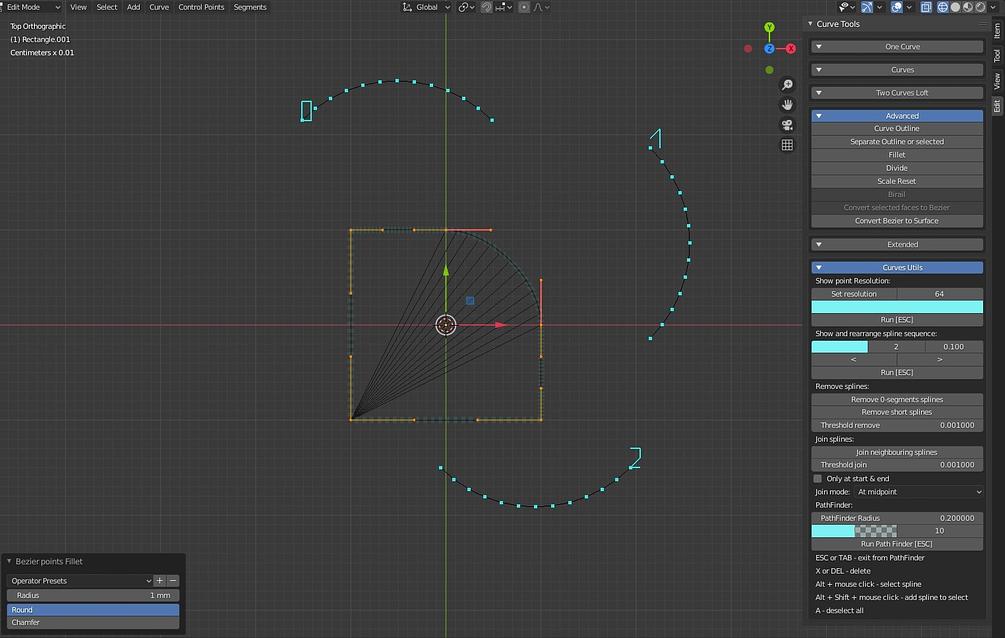Click the X-Ray toggle icon in header
Viewport: 1005px width, 638px height.
[926, 6]
